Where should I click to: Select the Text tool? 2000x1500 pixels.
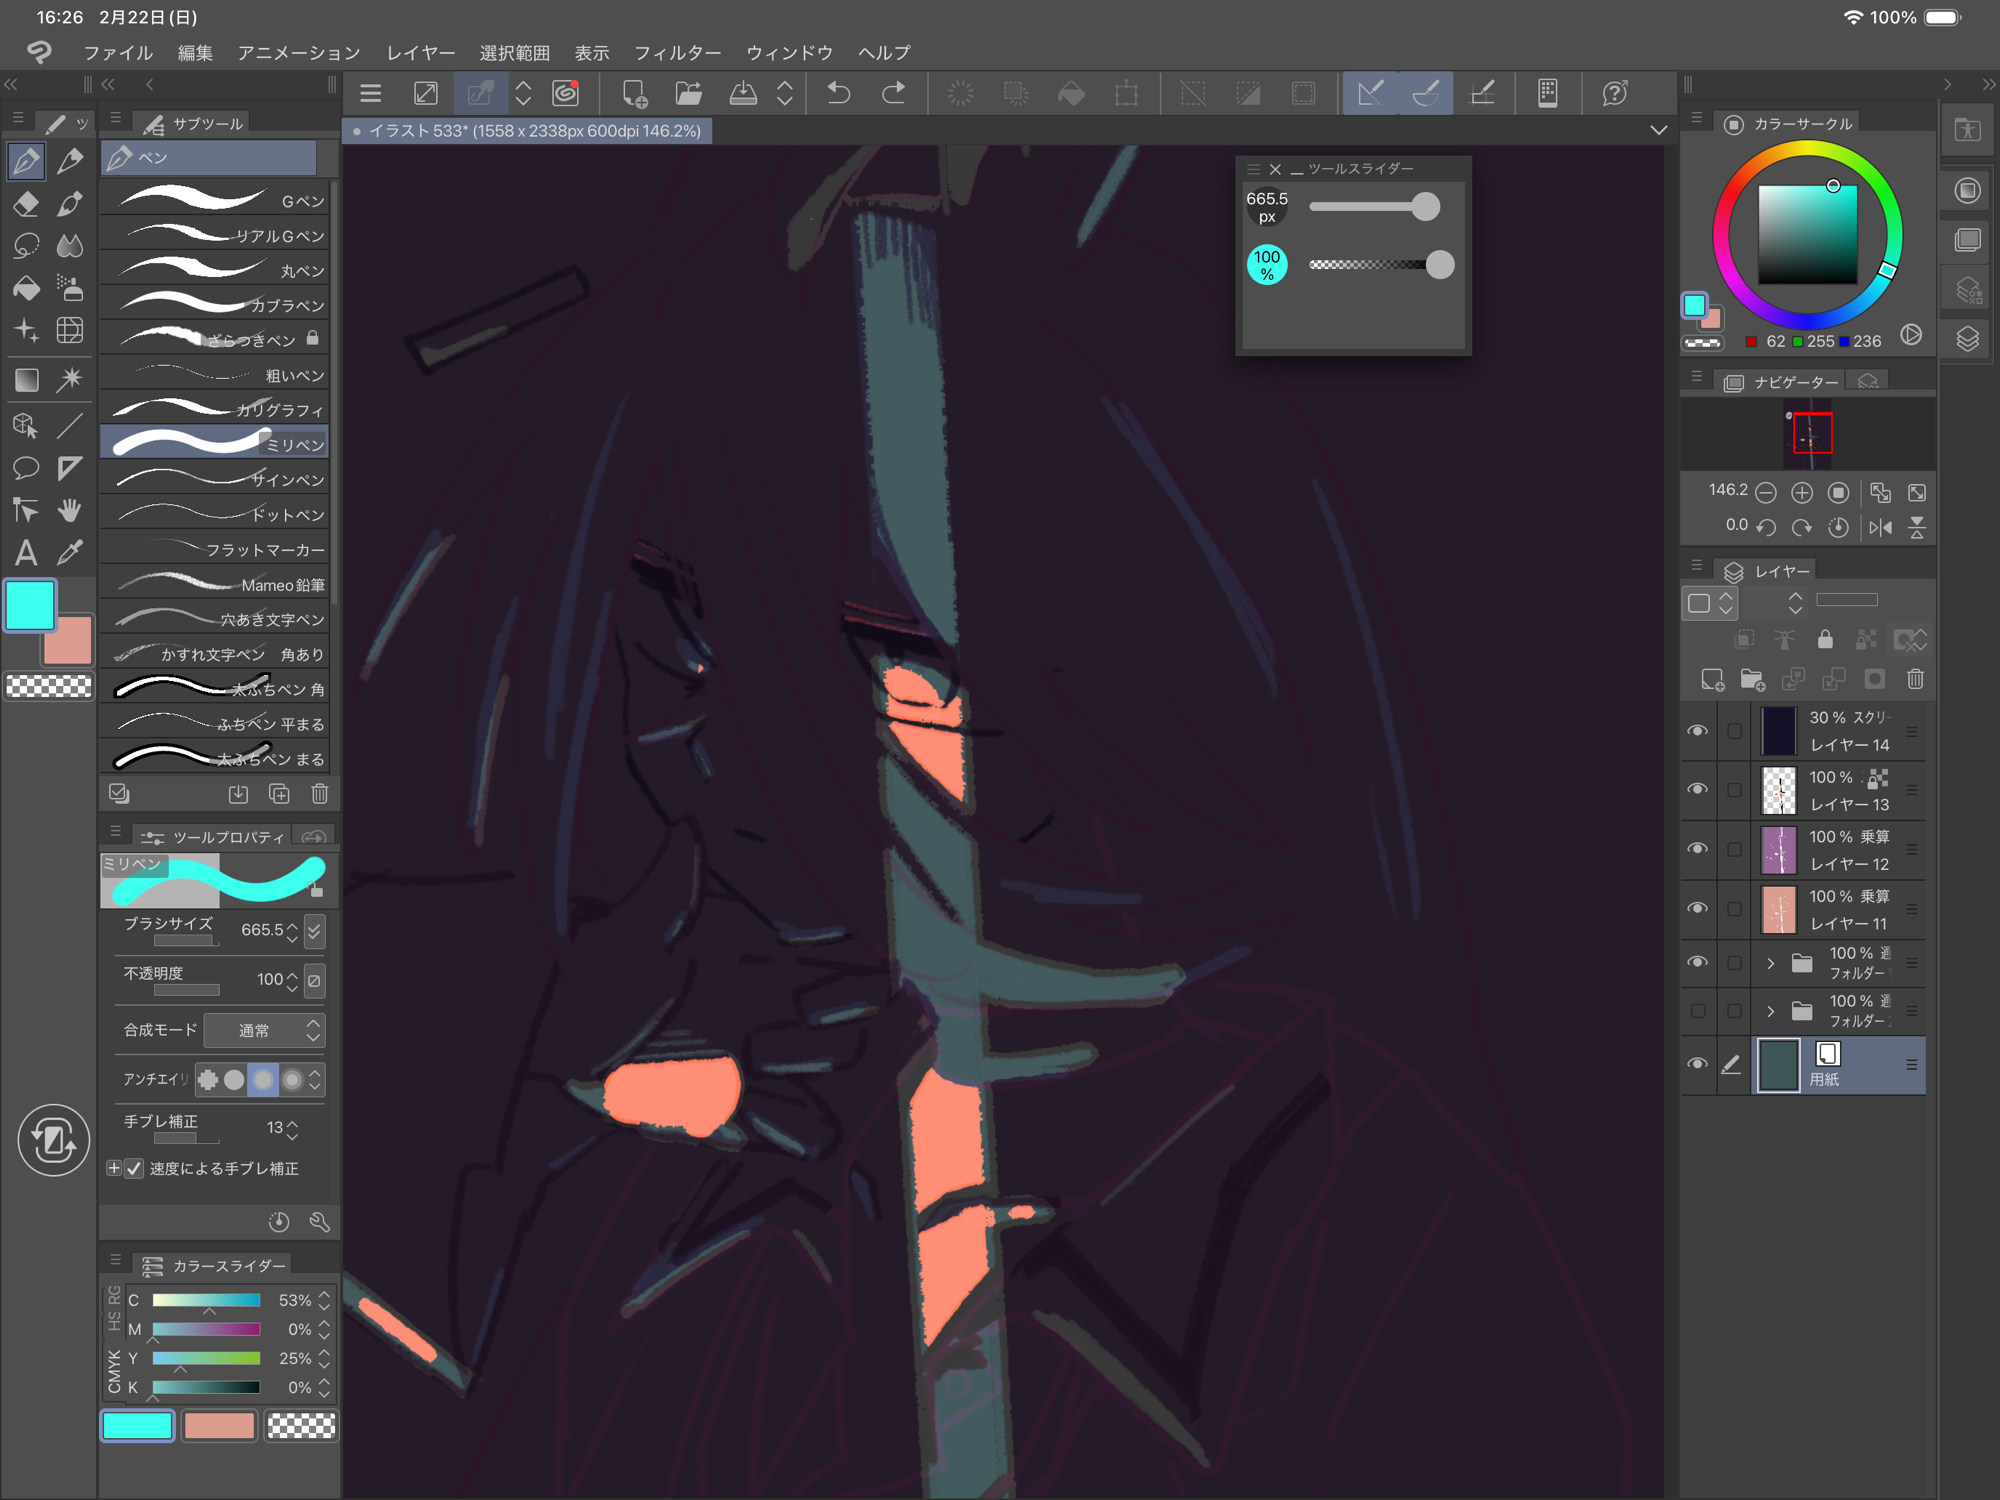pos(26,552)
